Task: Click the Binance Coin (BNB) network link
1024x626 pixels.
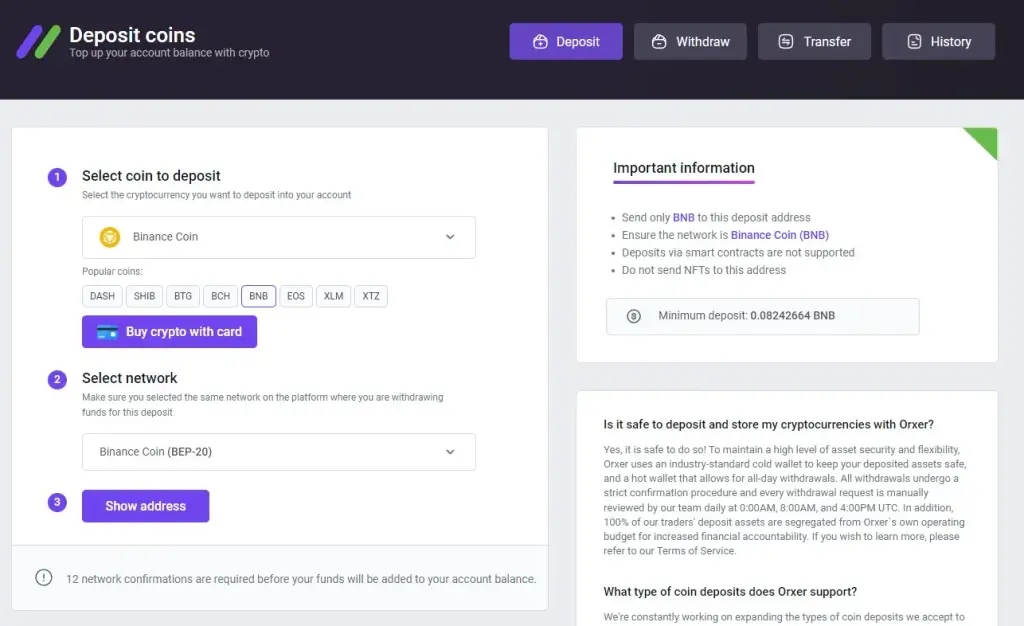Action: click(x=780, y=235)
